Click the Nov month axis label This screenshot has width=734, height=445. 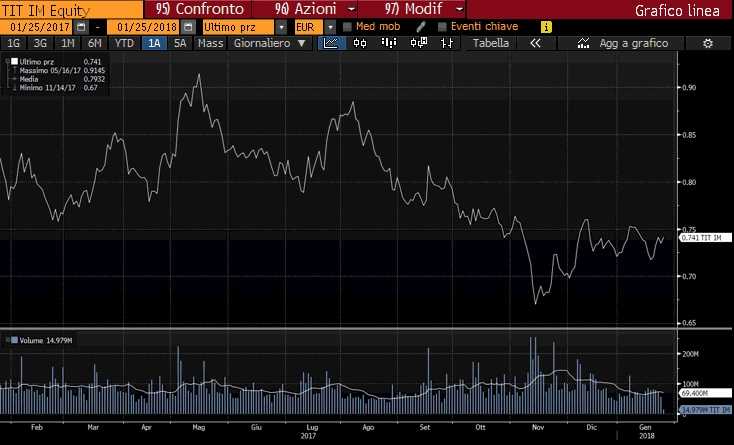click(x=538, y=427)
